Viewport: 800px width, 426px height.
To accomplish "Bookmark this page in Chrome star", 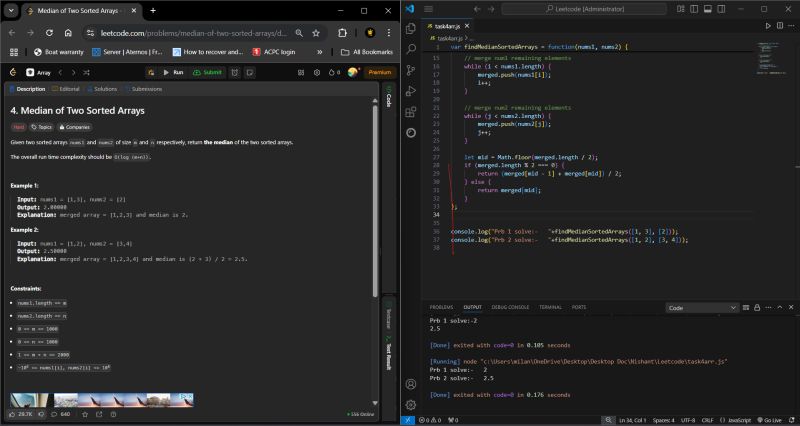I will pos(316,33).
